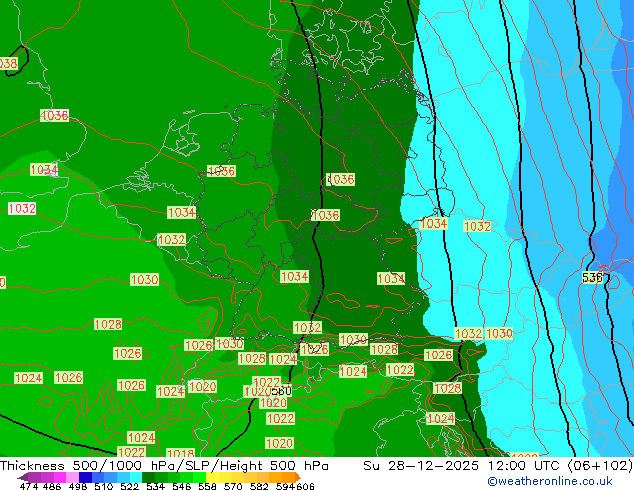Click the black '560' height contour label
Image resolution: width=634 pixels, height=490 pixels.
[x=281, y=391]
